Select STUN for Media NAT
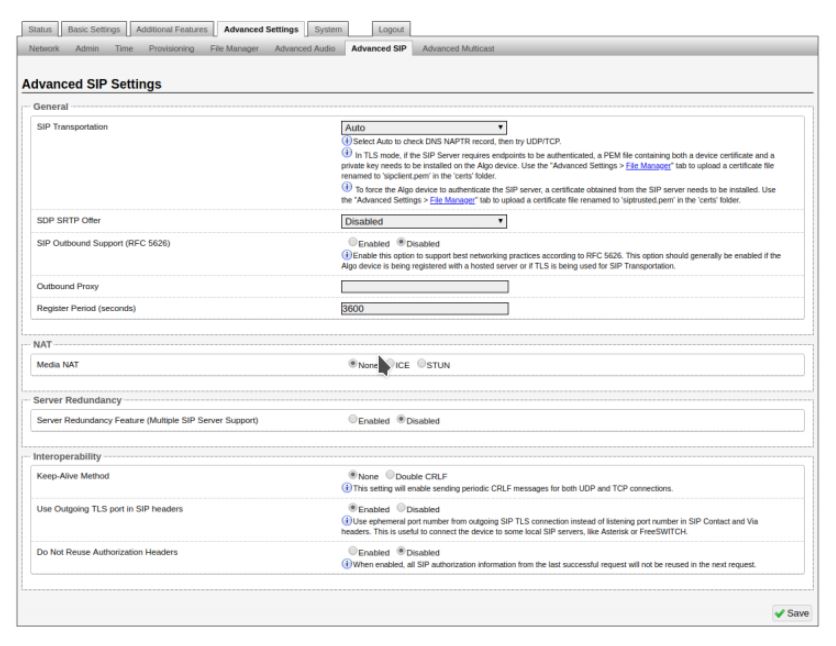This screenshot has width=836, height=646. pos(421,365)
